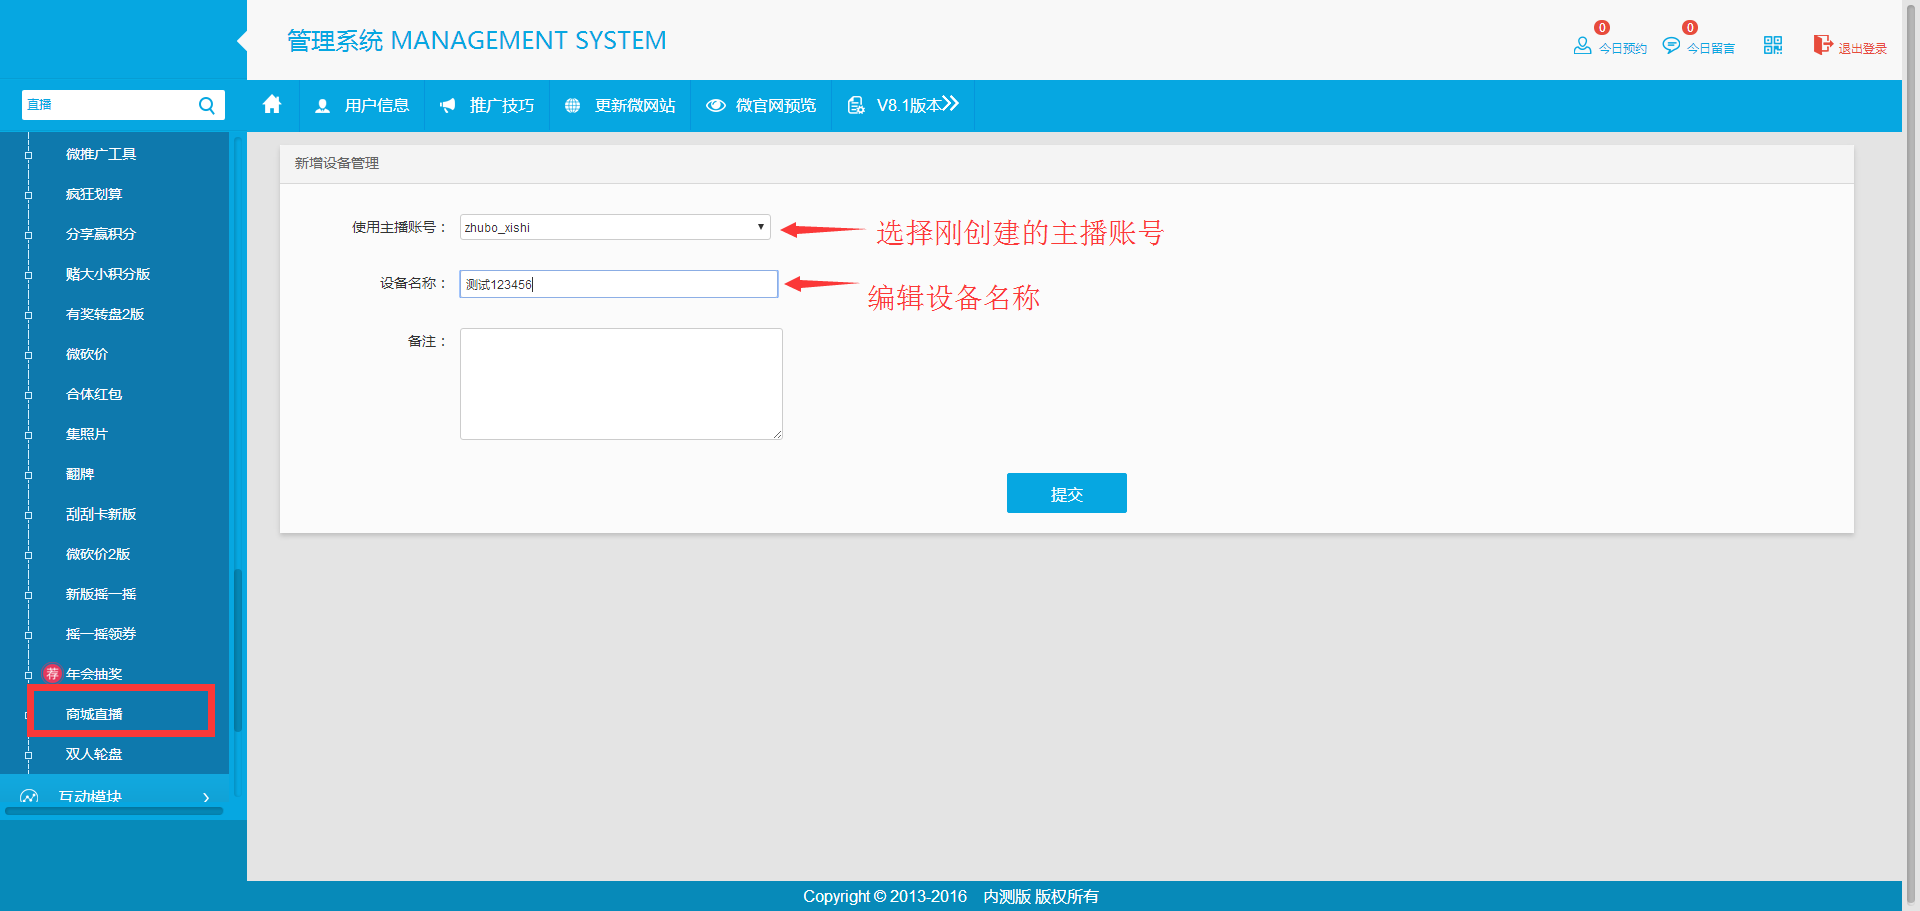Open the 用户信息 menu
This screenshot has height=911, width=1920.
coord(362,105)
